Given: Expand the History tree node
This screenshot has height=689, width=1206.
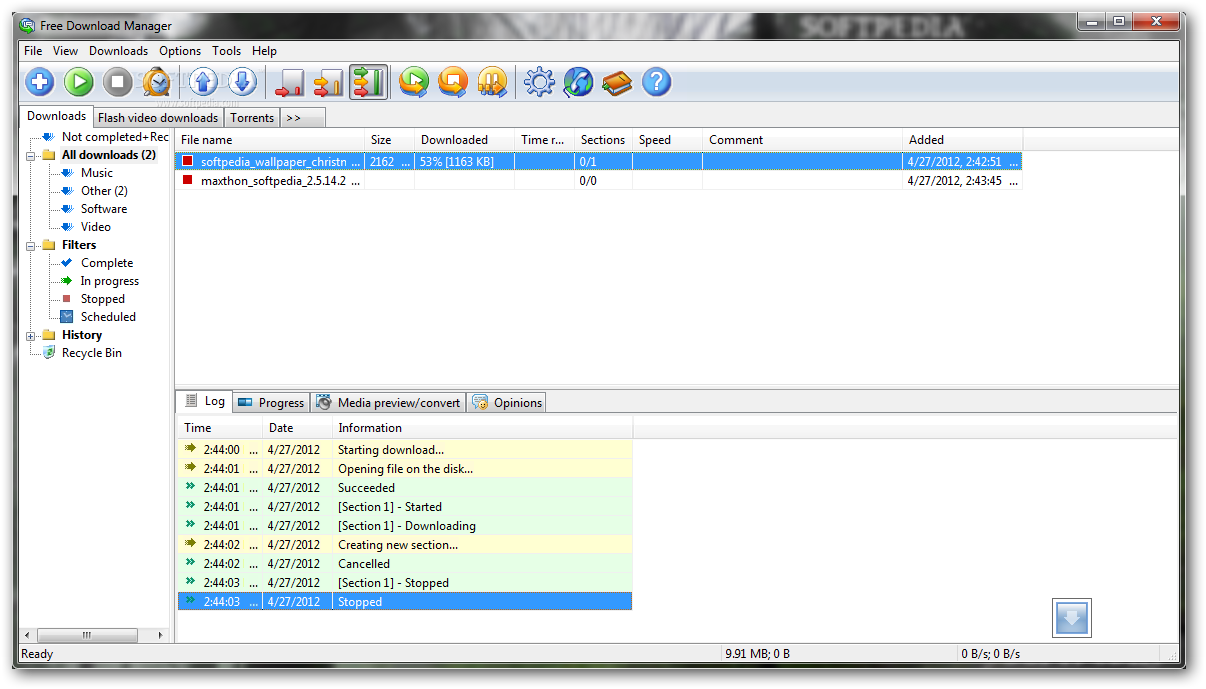Looking at the screenshot, I should [31, 335].
